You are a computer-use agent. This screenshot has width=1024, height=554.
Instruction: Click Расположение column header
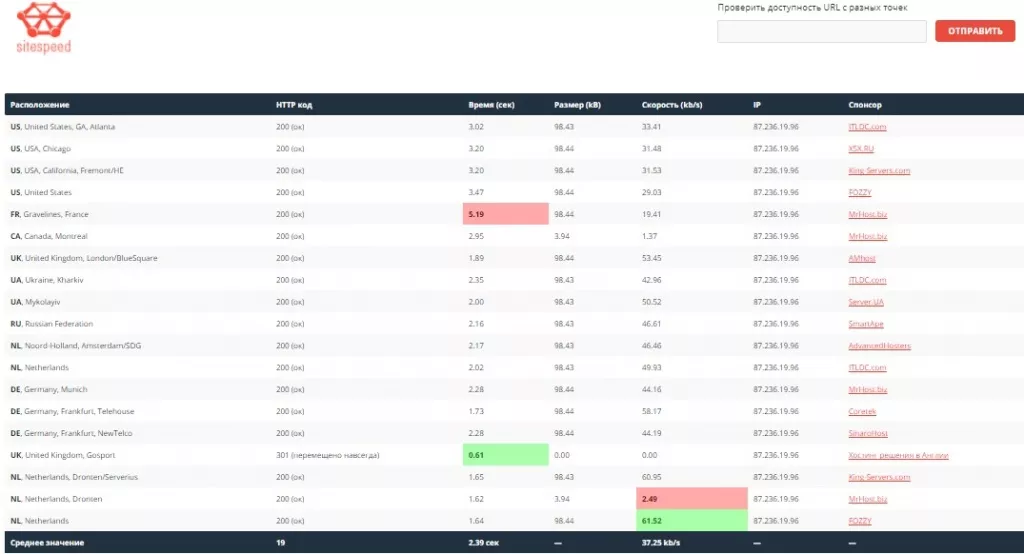[x=40, y=105]
